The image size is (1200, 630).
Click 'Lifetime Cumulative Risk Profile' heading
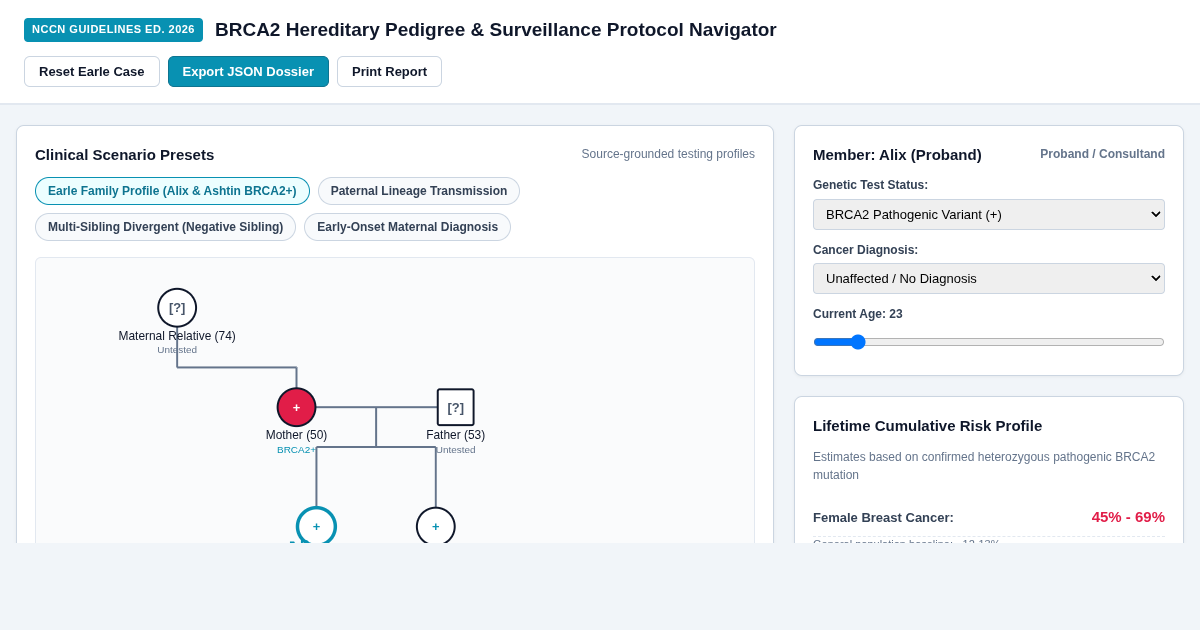(927, 425)
